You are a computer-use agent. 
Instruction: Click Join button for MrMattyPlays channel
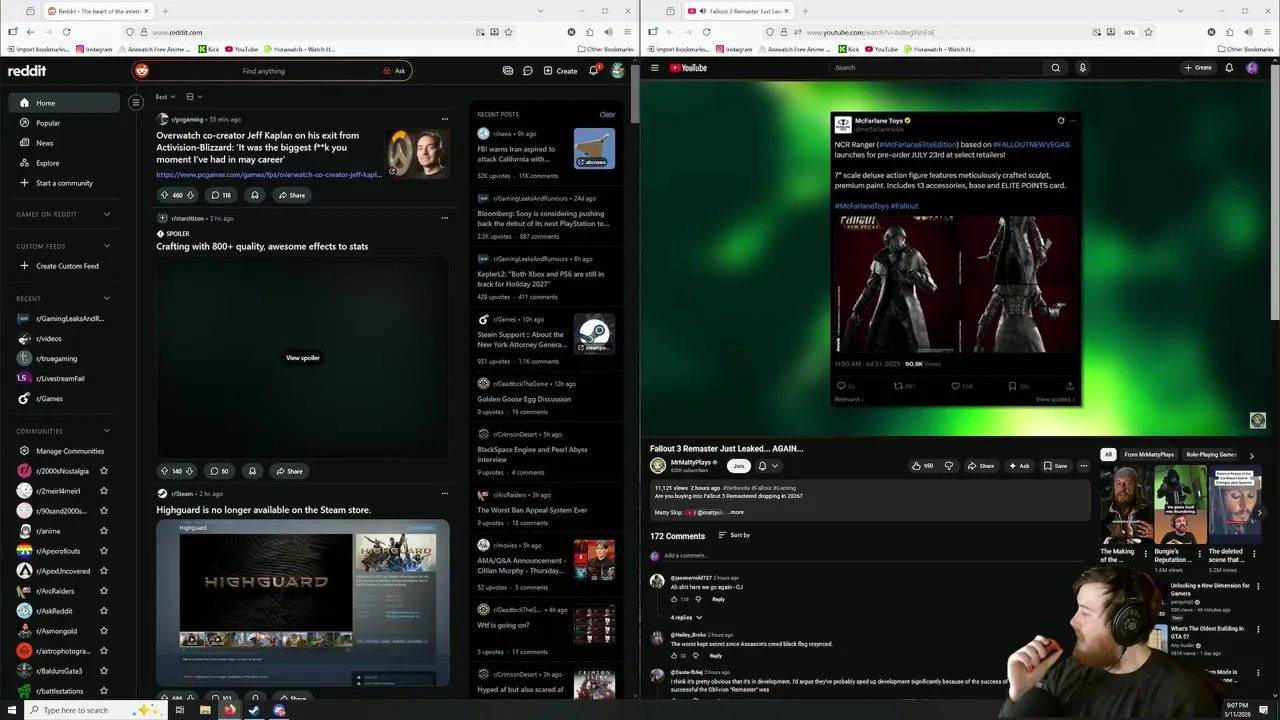(739, 466)
